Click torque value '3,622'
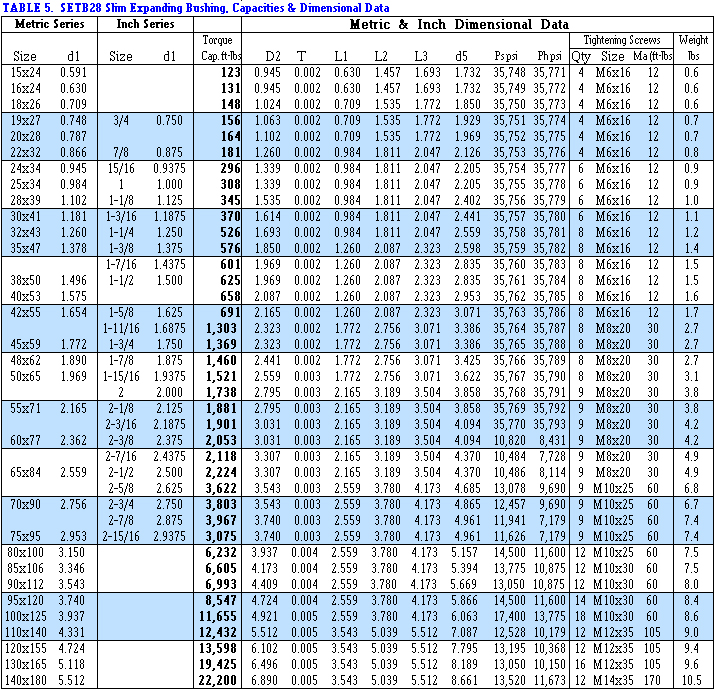 221,488
